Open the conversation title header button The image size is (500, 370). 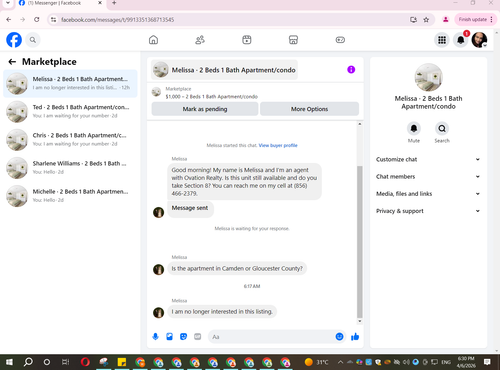[x=224, y=70]
